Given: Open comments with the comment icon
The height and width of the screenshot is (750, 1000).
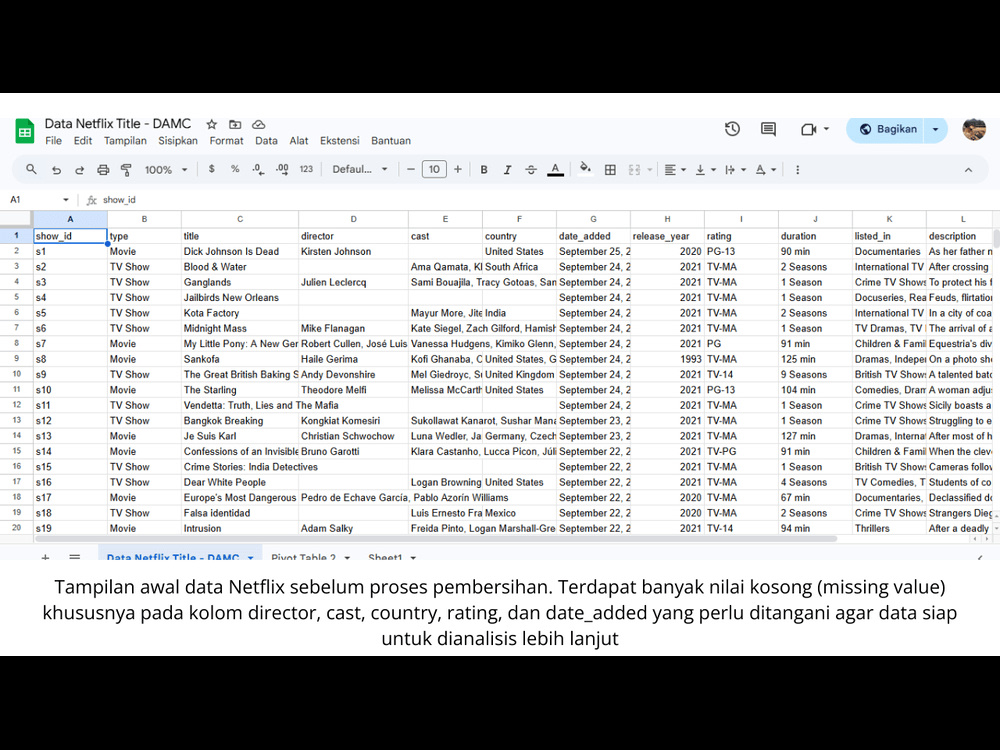Looking at the screenshot, I should click(x=767, y=129).
